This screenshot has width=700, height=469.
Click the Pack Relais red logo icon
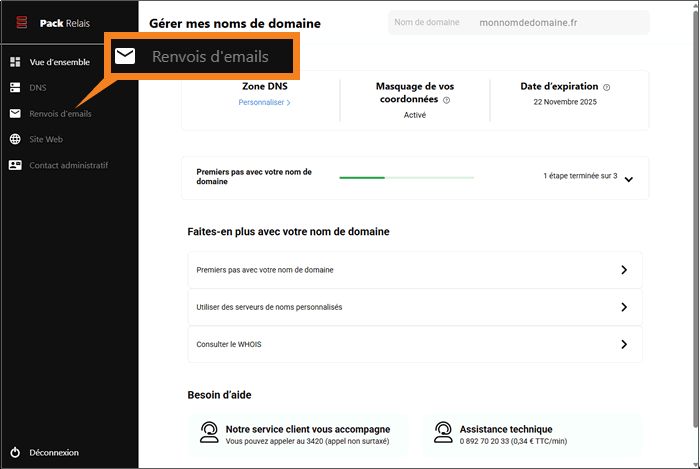point(21,22)
